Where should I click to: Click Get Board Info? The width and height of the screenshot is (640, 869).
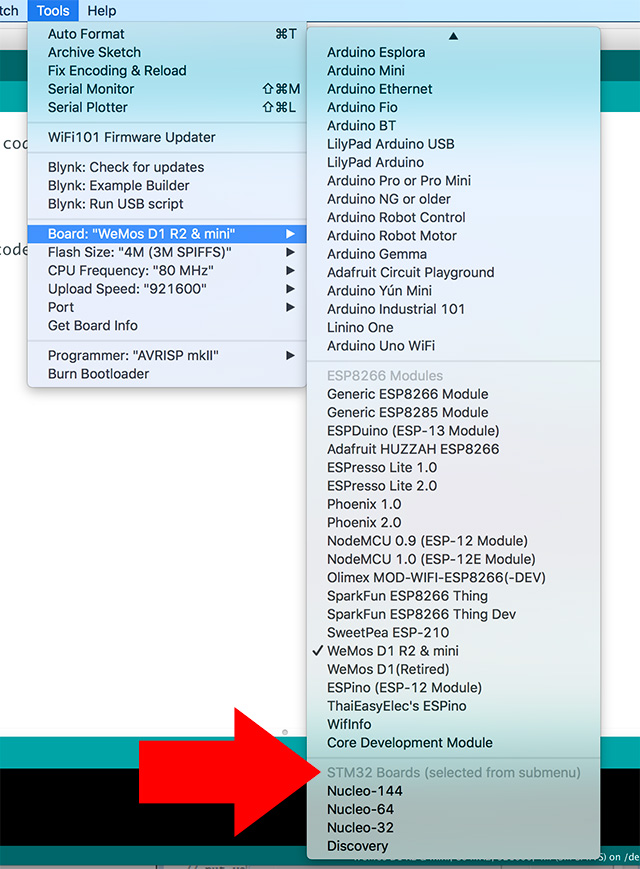[x=93, y=325]
